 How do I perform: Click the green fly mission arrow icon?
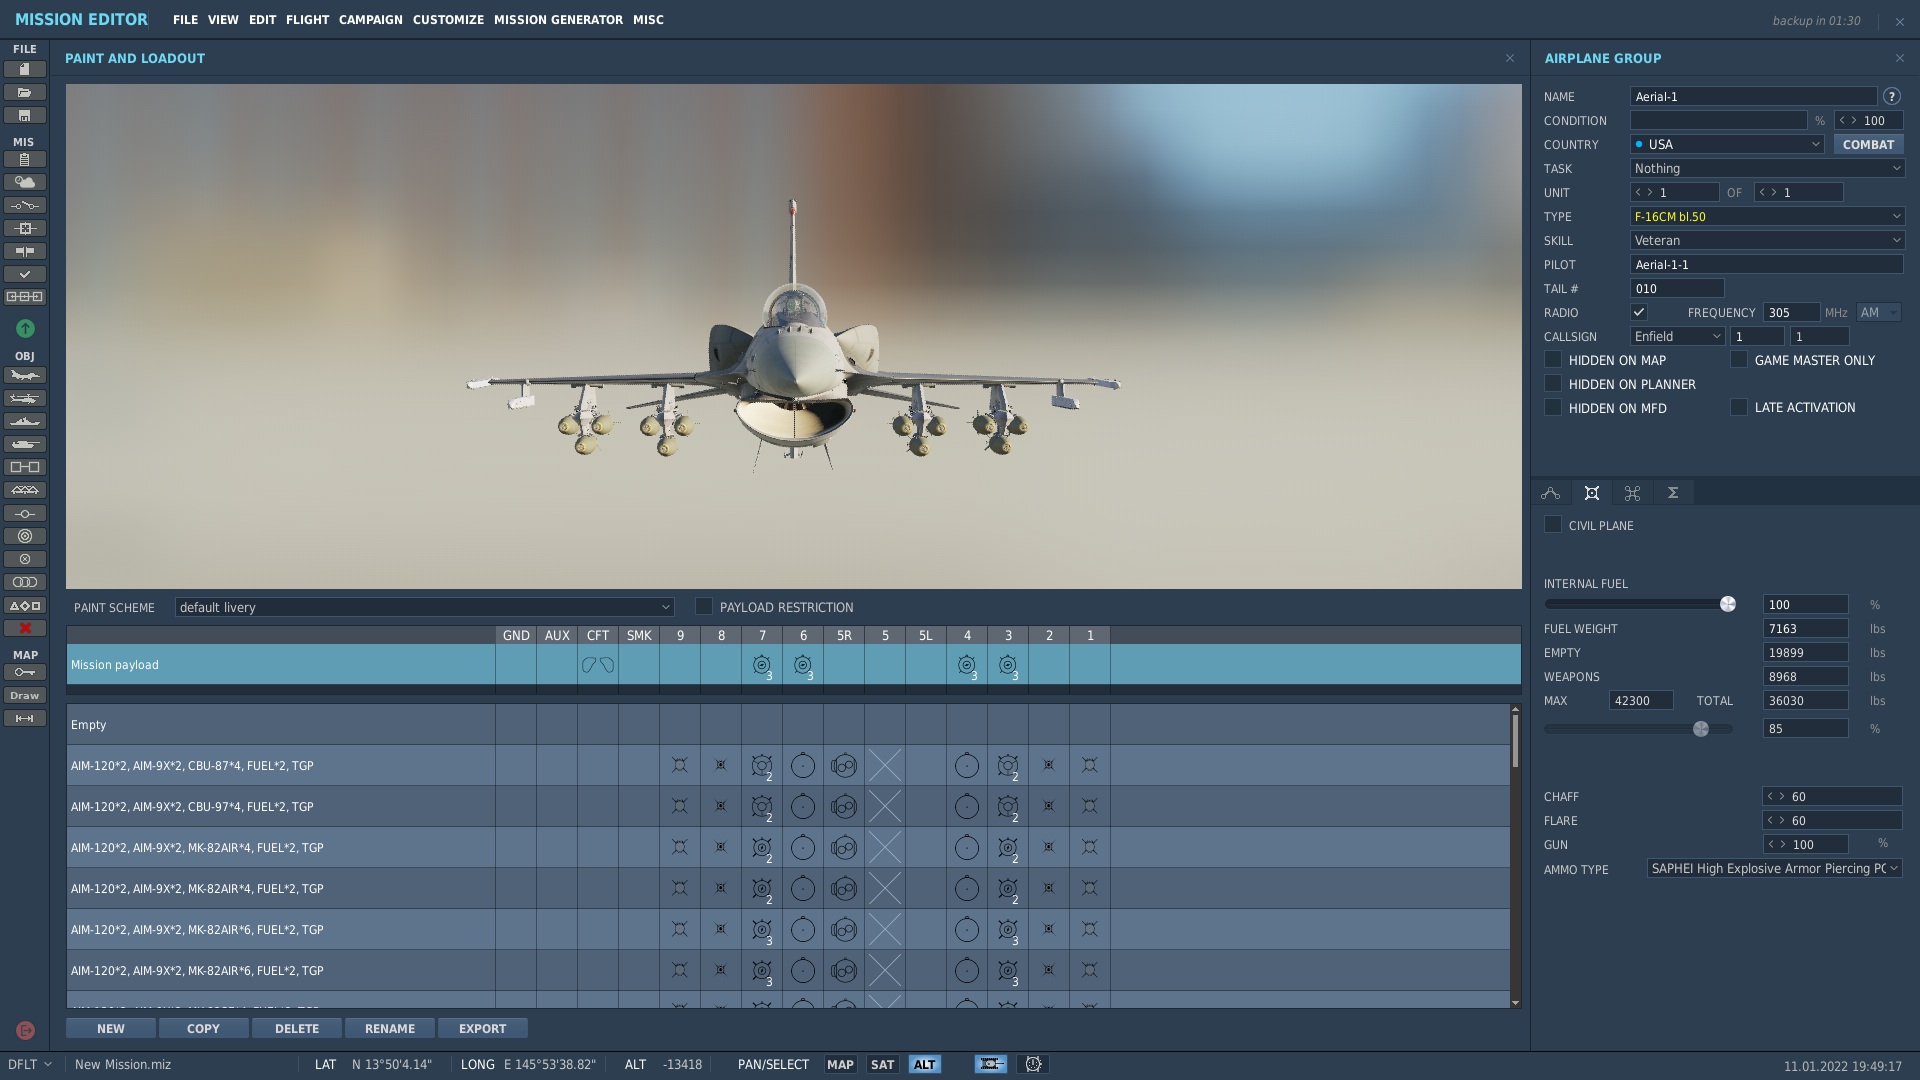click(x=25, y=328)
